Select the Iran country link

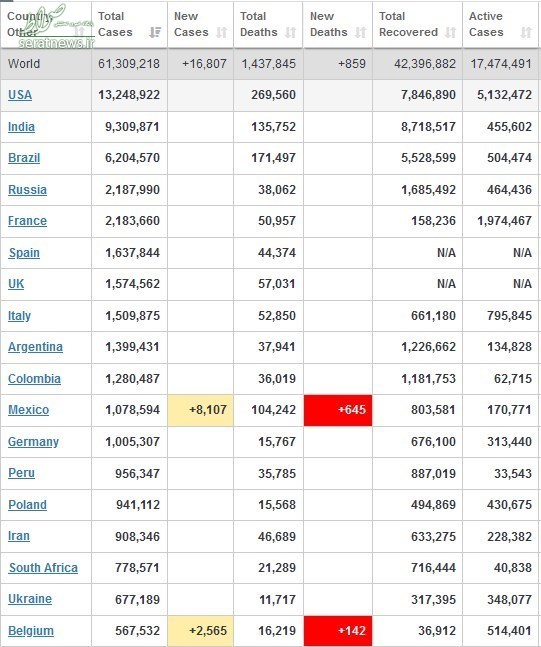click(x=19, y=536)
